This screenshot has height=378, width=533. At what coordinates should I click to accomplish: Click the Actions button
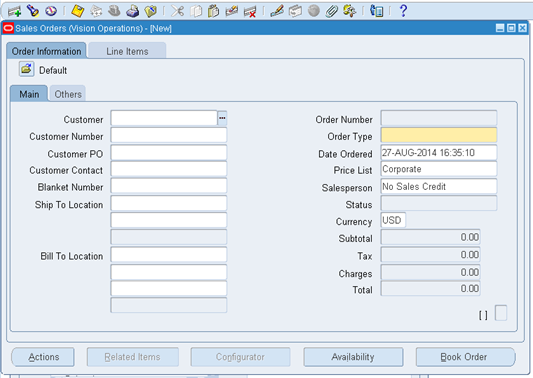[x=43, y=357]
